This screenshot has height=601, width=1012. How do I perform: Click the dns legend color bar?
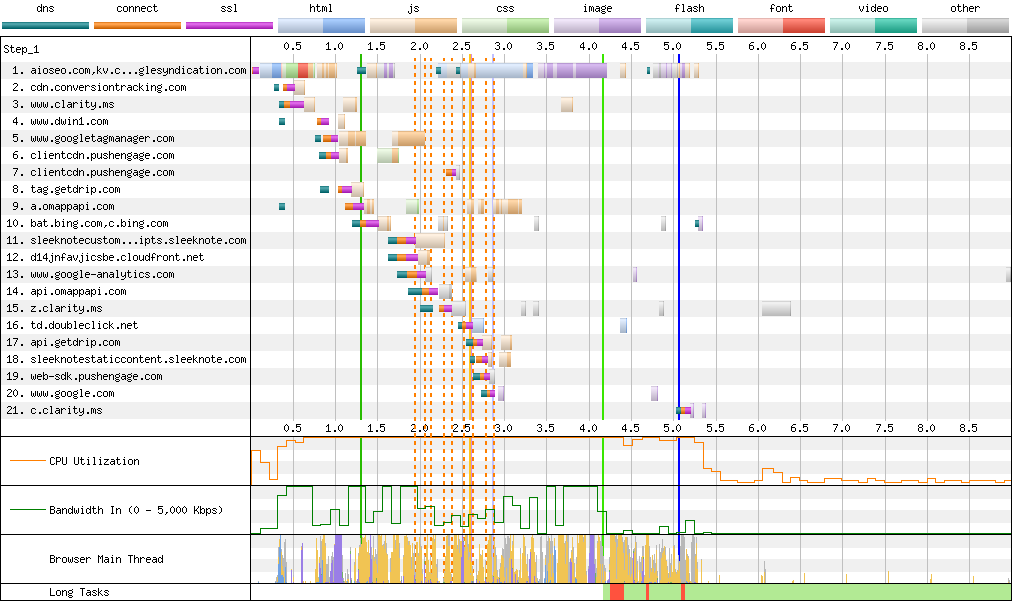pos(45,25)
